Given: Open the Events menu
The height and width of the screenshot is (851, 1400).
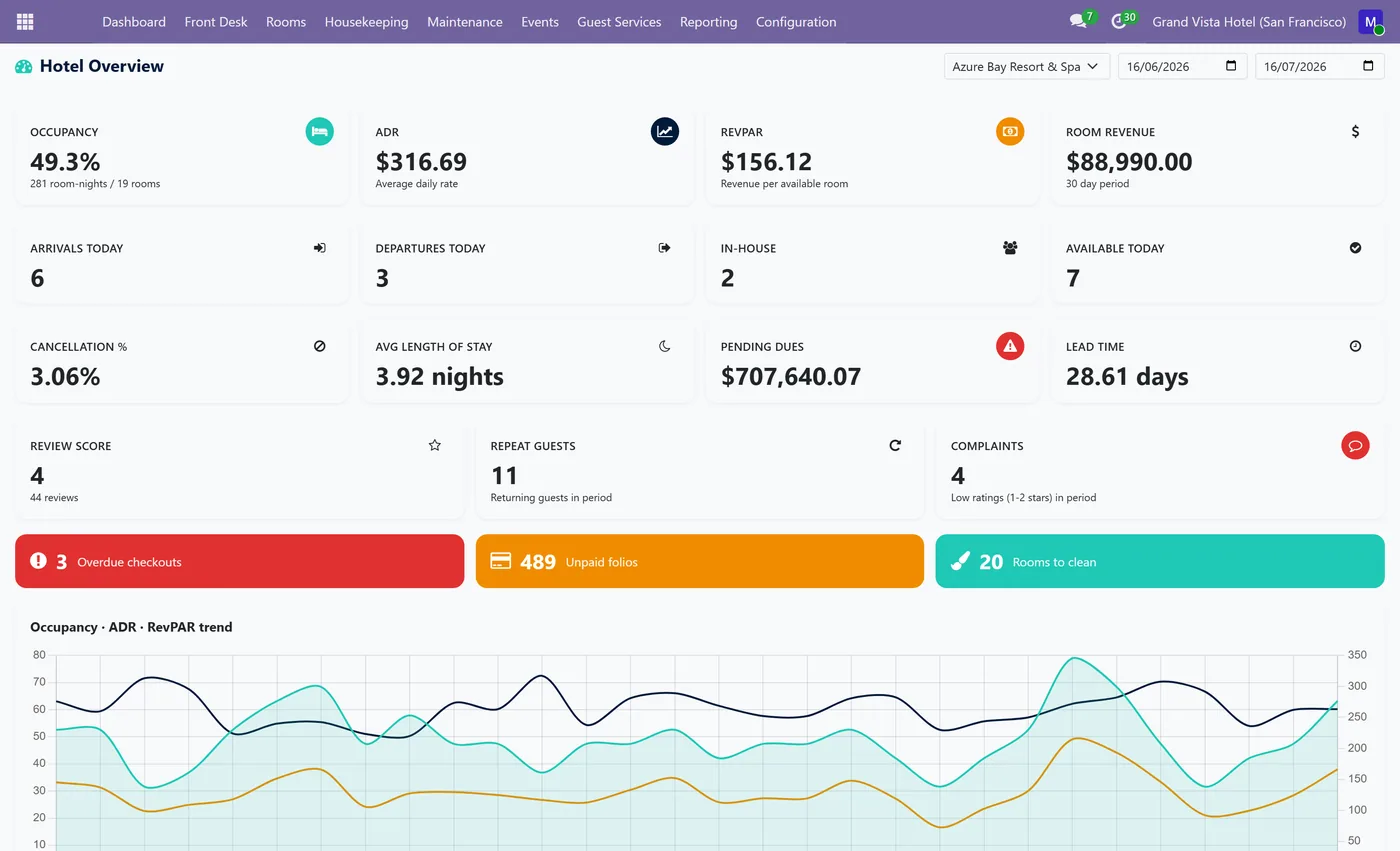Looking at the screenshot, I should [540, 21].
